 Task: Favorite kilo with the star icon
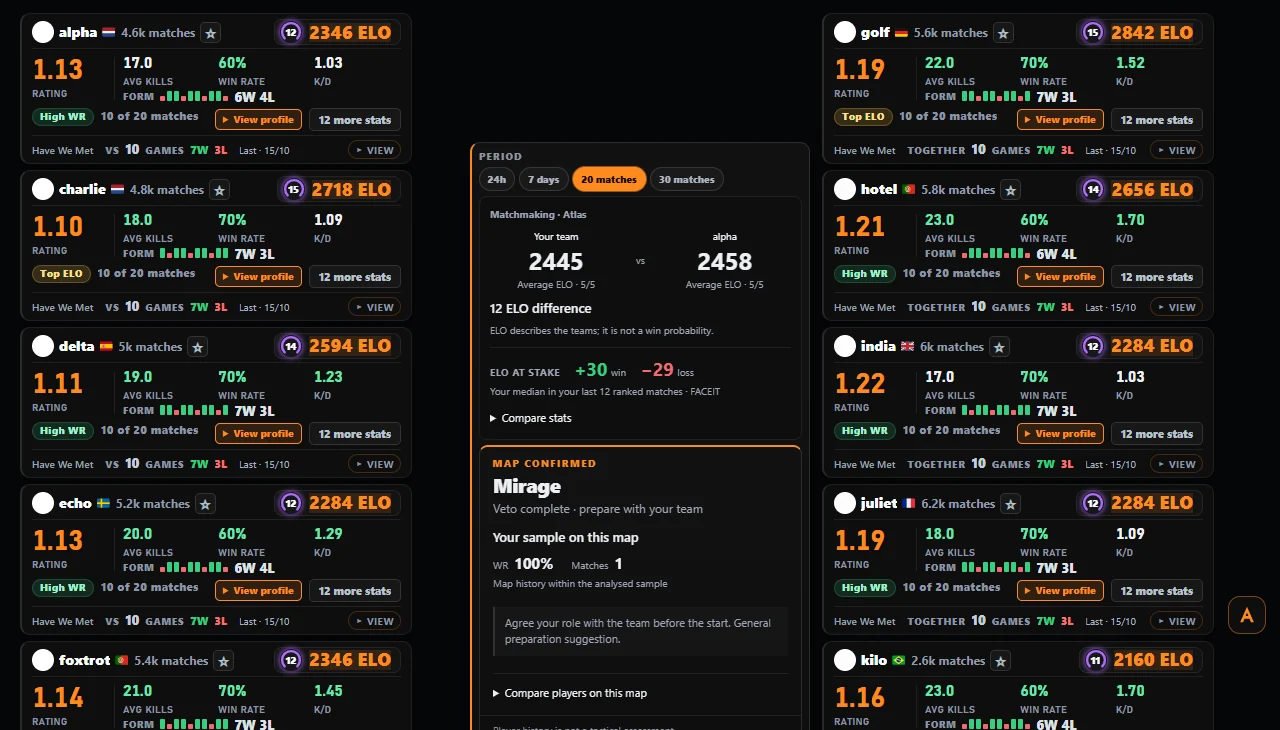[x=1001, y=661]
